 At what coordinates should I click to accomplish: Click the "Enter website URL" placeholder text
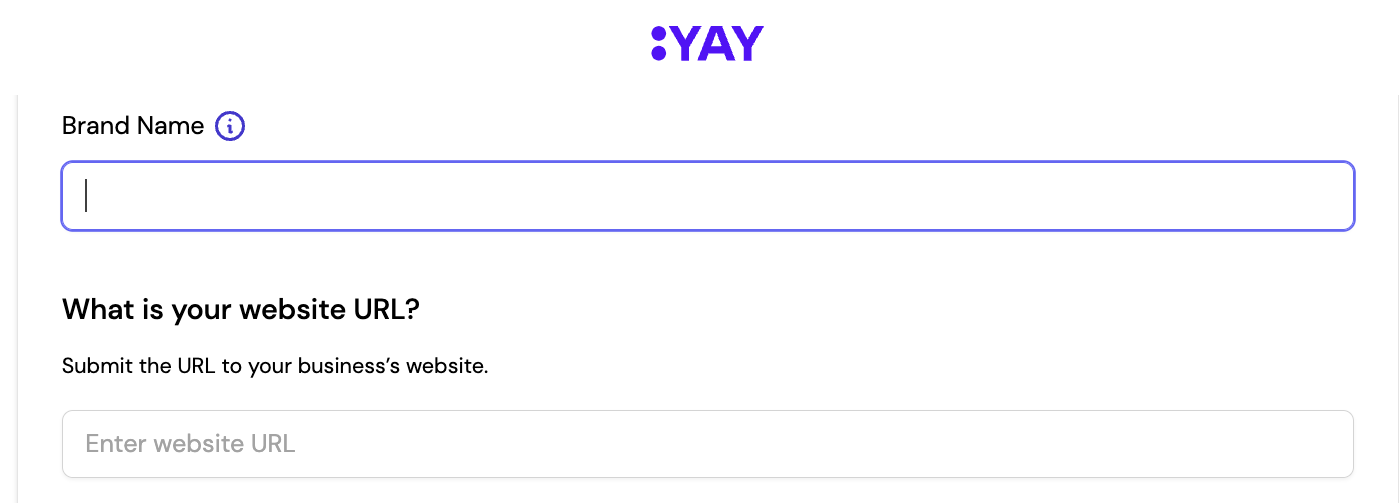point(190,443)
